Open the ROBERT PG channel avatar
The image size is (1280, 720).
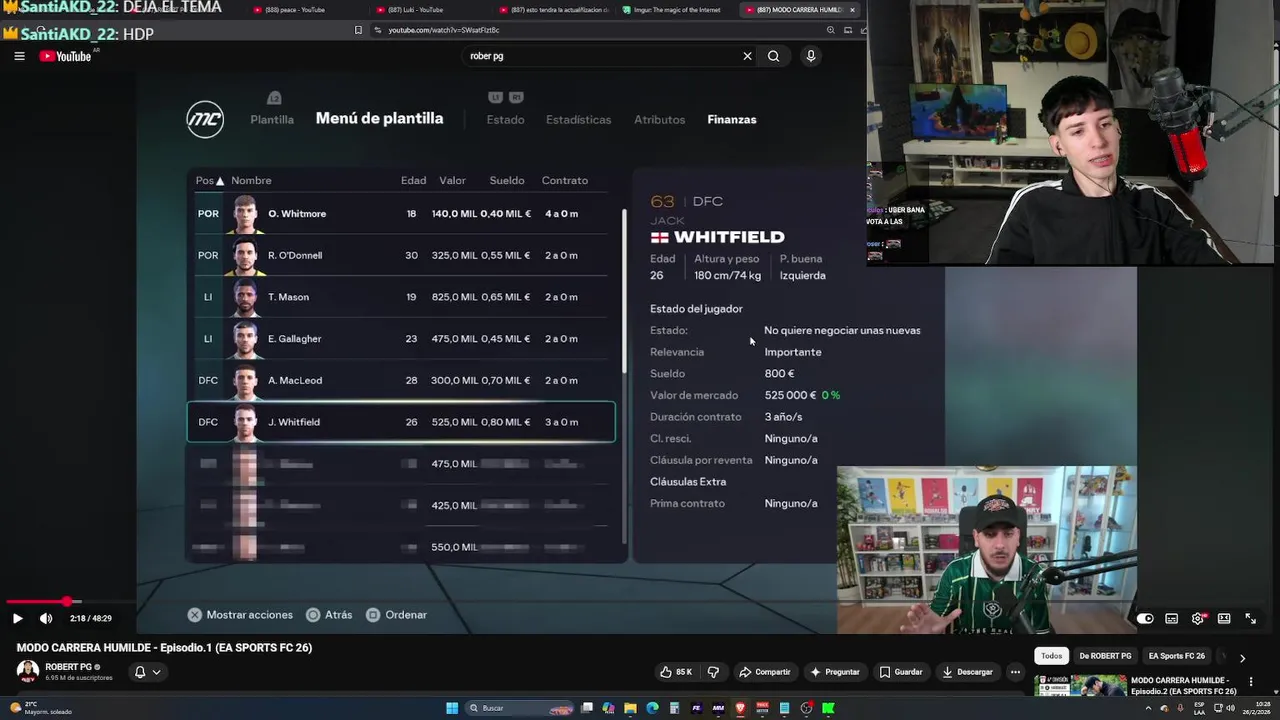[x=28, y=671]
